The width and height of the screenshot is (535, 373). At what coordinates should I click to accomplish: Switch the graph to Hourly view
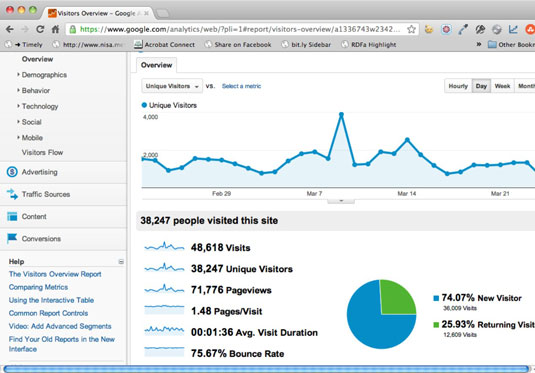coord(458,86)
